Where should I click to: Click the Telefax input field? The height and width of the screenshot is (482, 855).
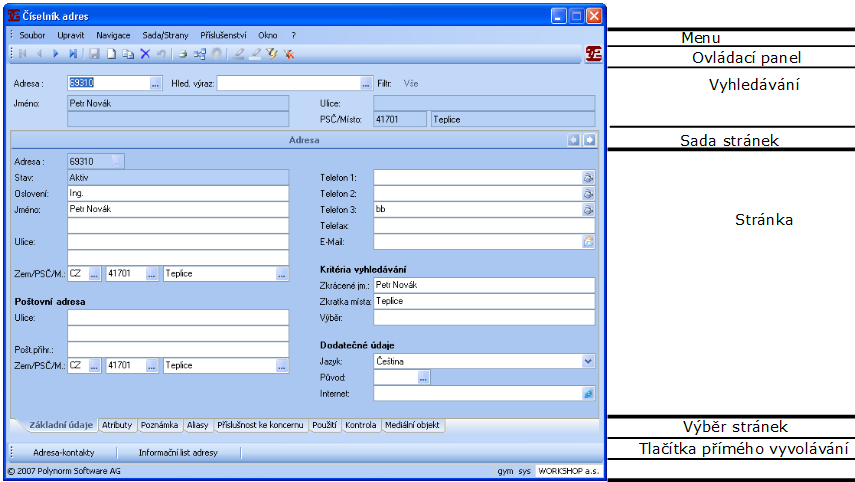coord(484,226)
